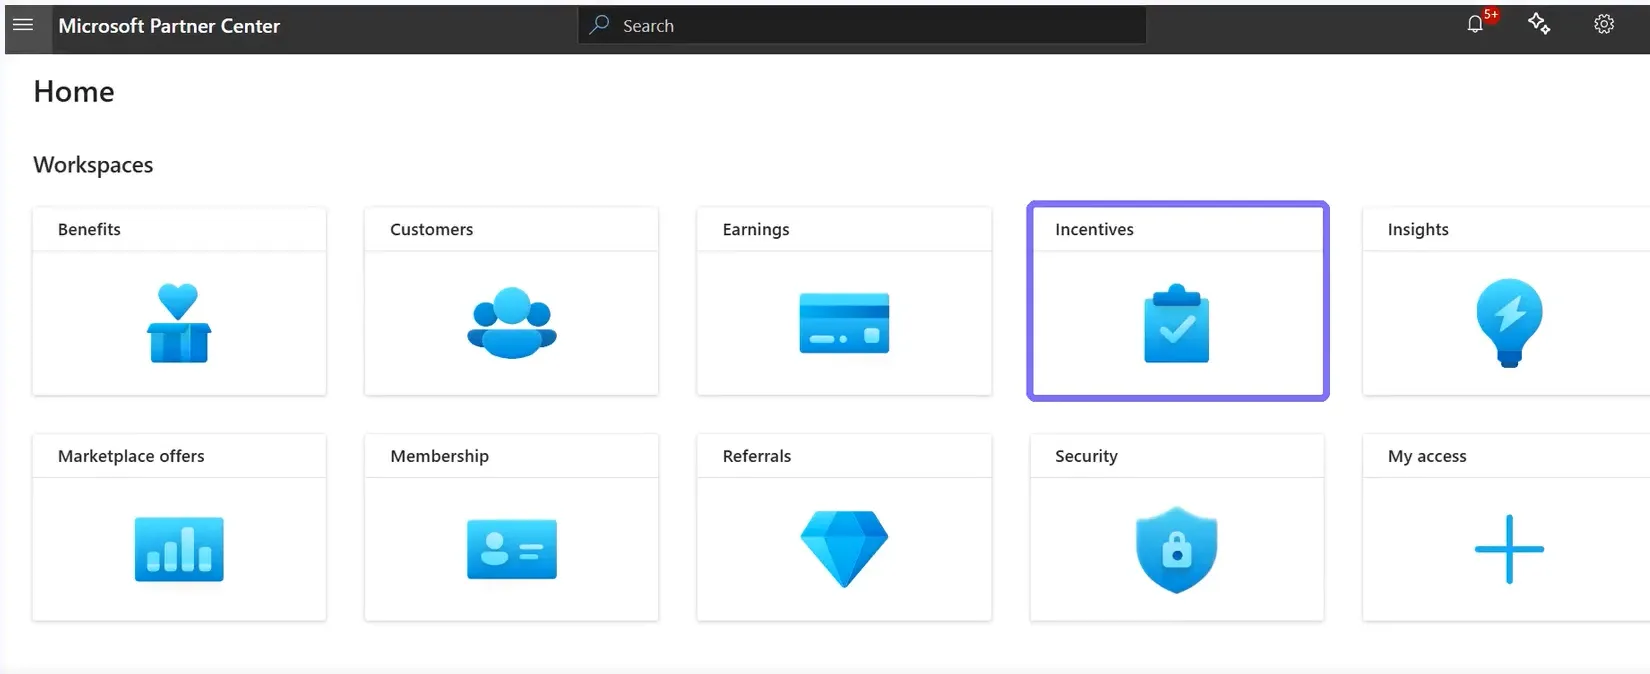Launch the Copilot sparkle icon
This screenshot has height=674, width=1650.
coord(1539,24)
